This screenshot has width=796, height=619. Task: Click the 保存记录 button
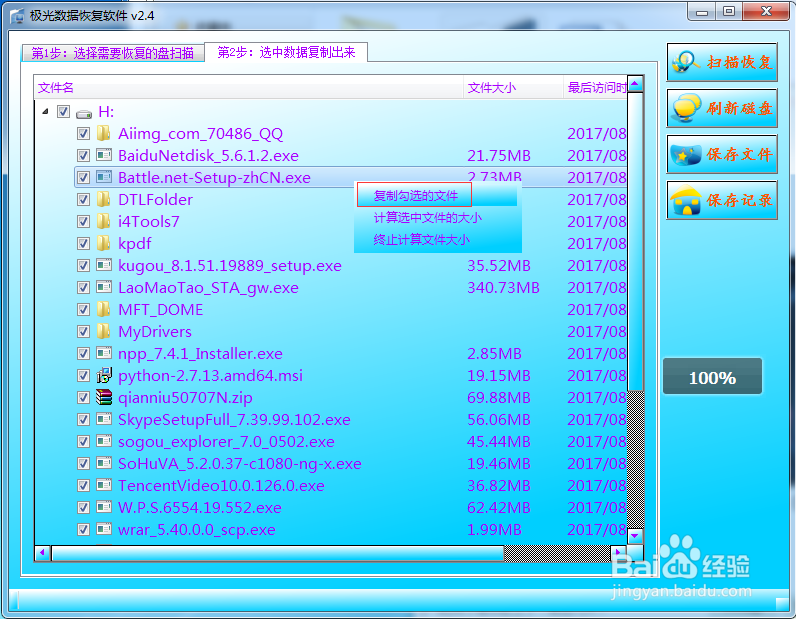(x=722, y=200)
